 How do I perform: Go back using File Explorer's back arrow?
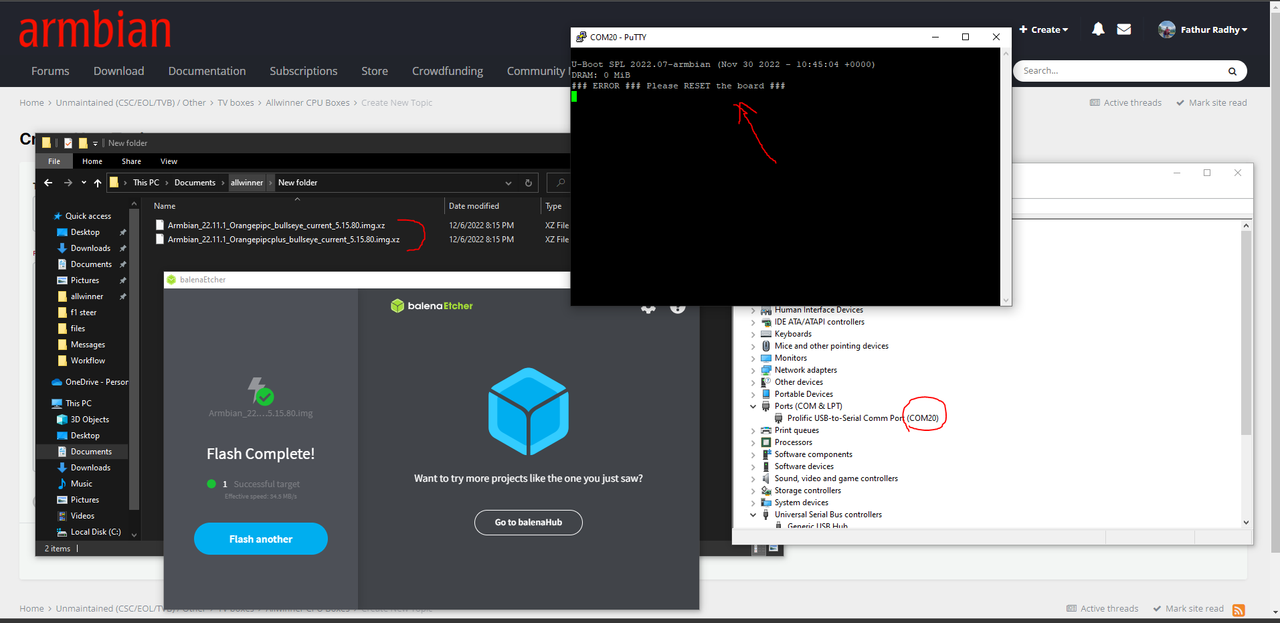50,183
